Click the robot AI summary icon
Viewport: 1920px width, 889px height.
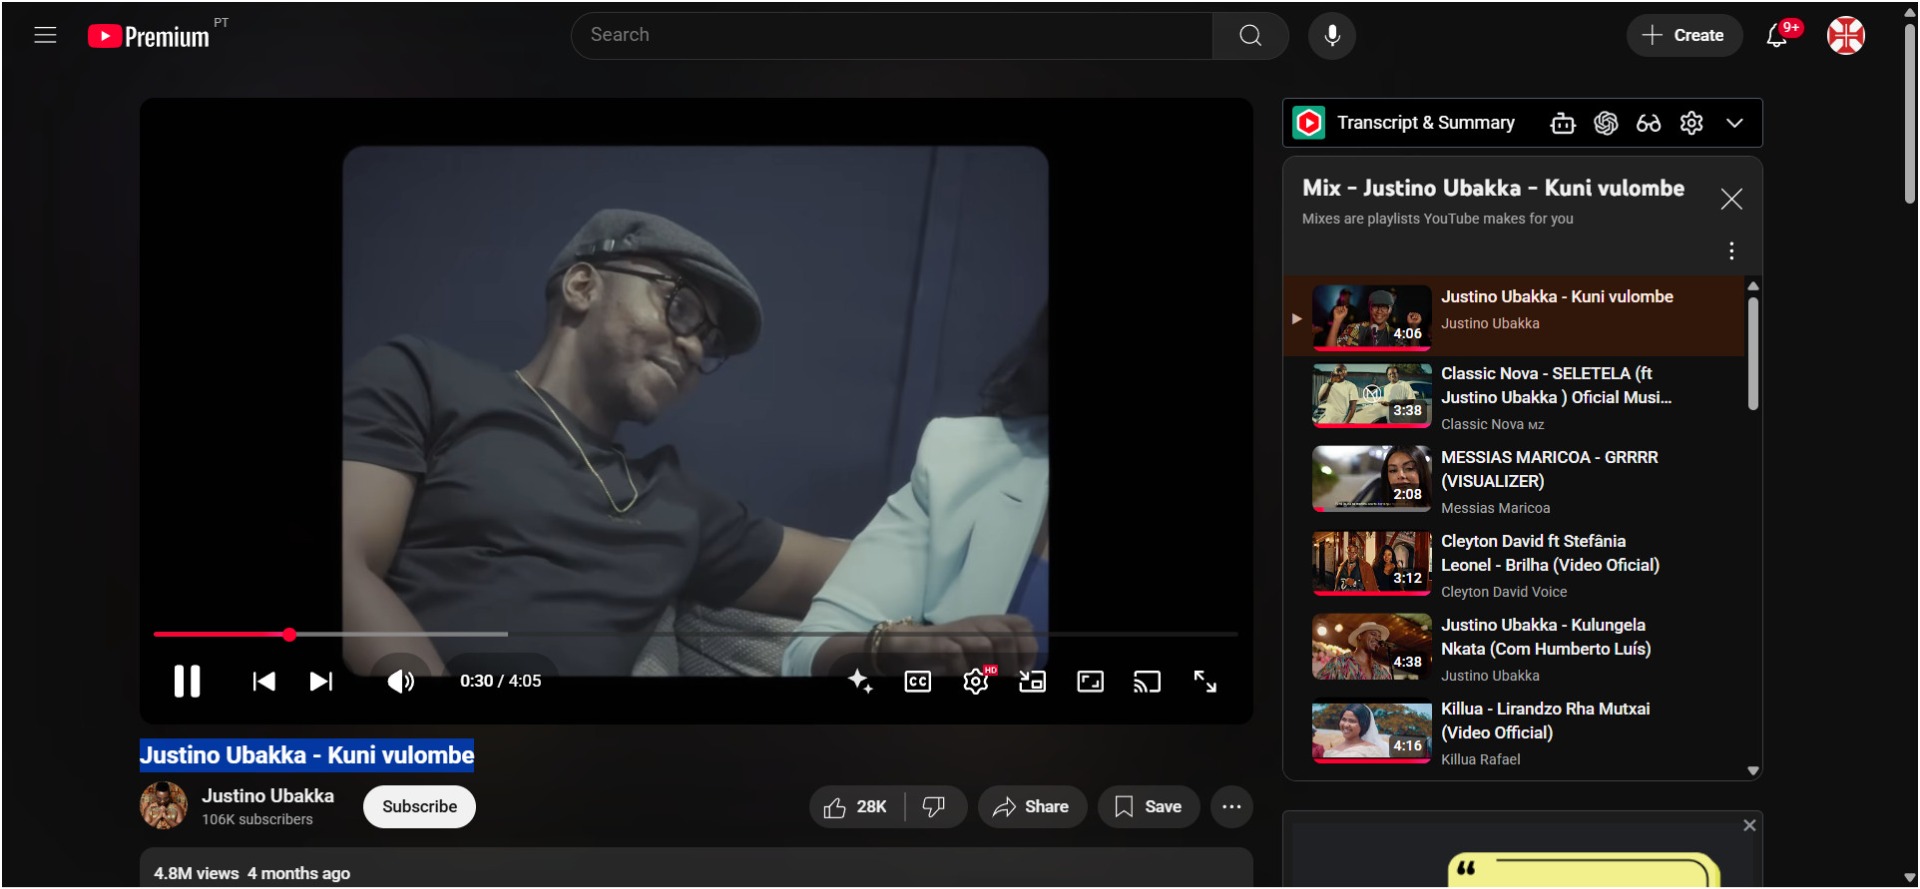pos(1562,123)
